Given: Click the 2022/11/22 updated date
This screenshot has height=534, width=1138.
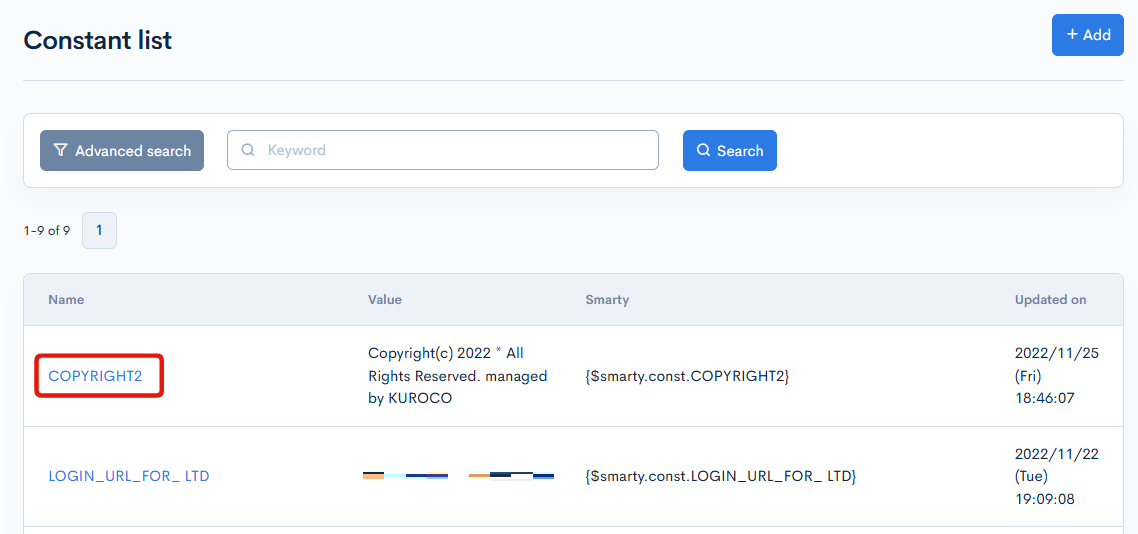Looking at the screenshot, I should [x=1056, y=454].
